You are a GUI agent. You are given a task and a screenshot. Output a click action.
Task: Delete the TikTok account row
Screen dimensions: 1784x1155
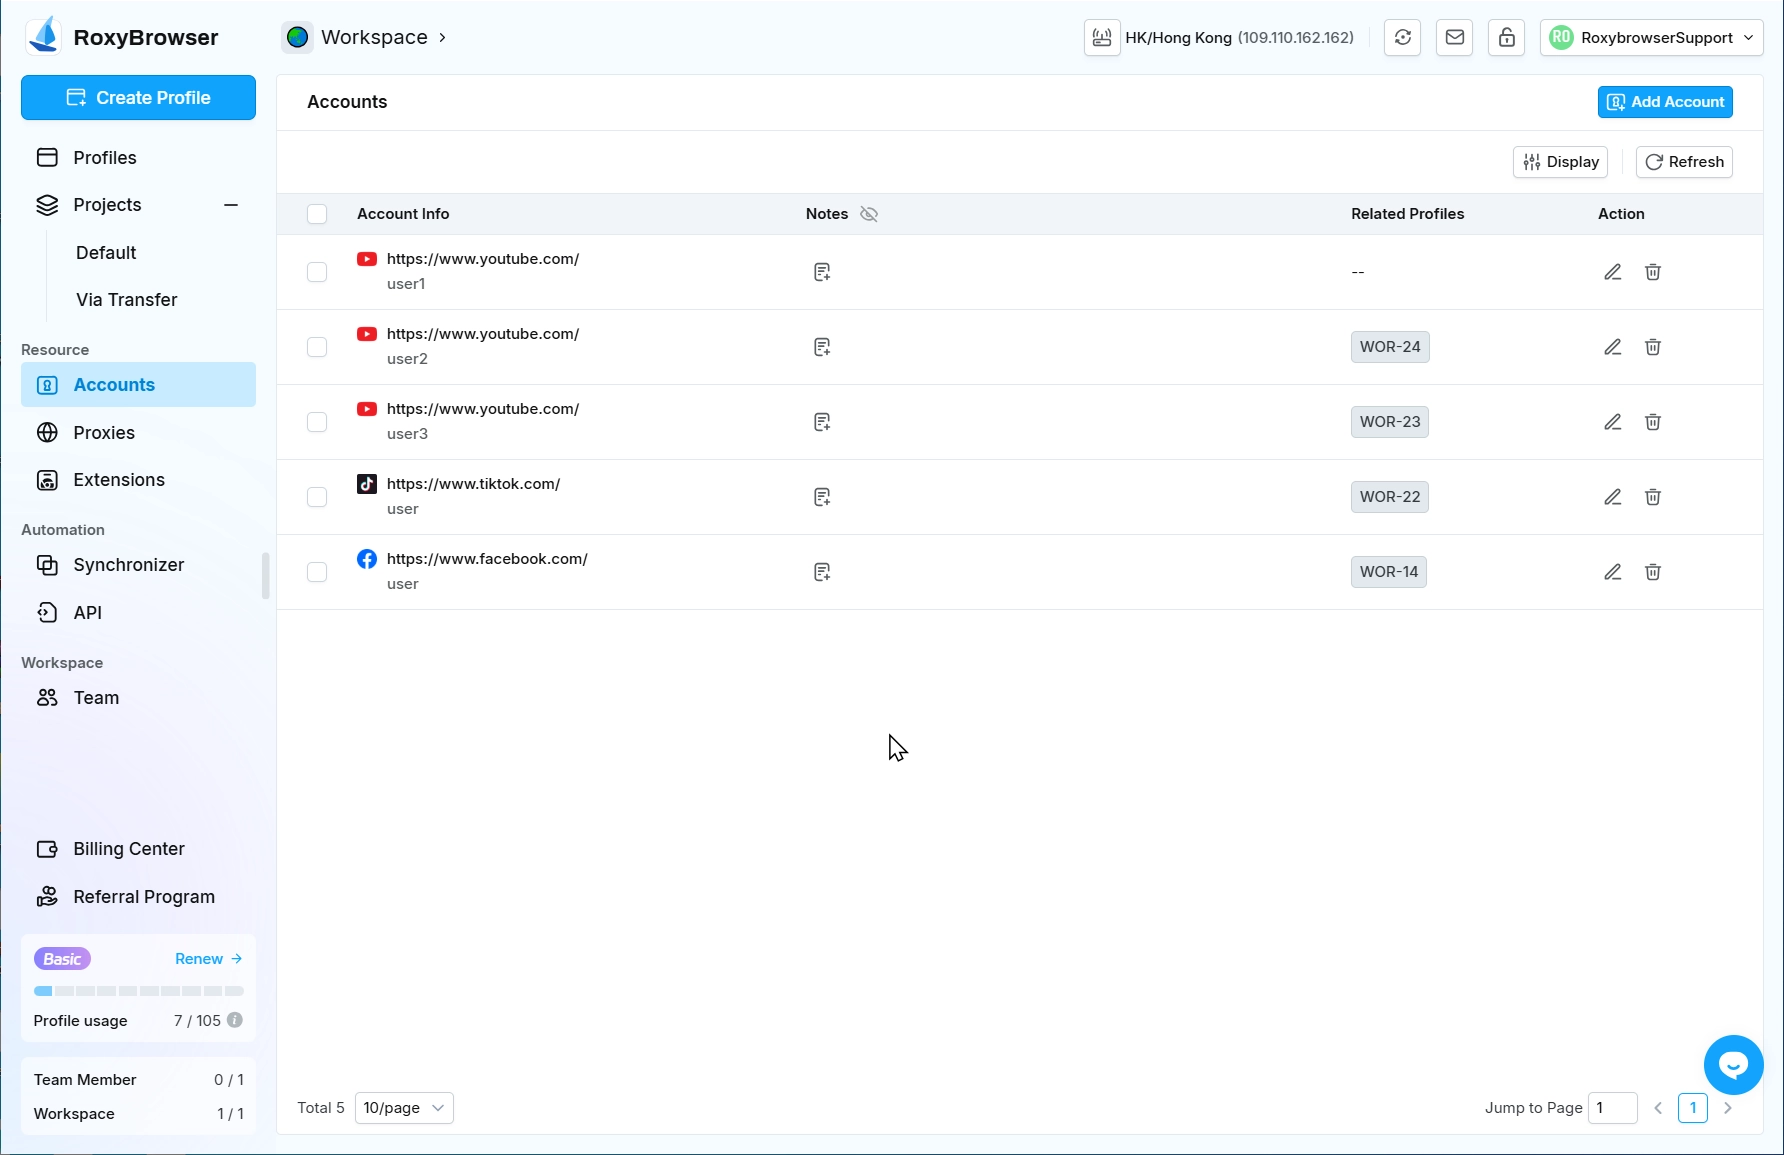(x=1652, y=497)
